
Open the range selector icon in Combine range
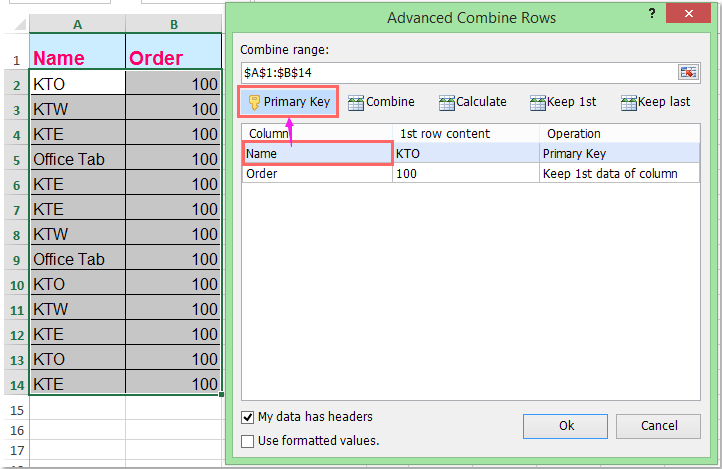pos(688,72)
